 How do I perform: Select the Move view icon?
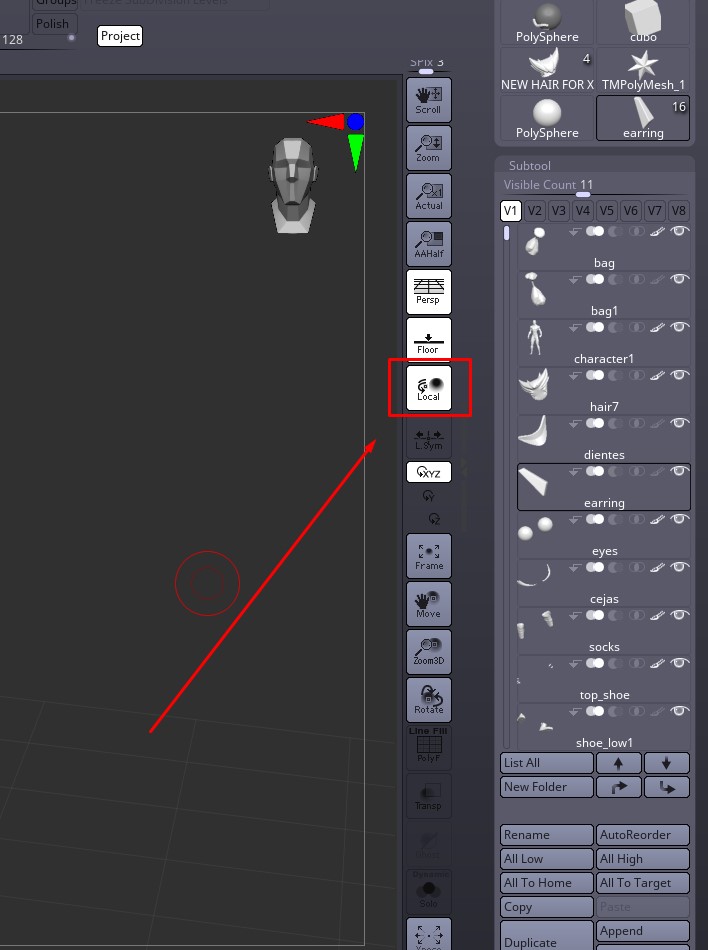428,603
